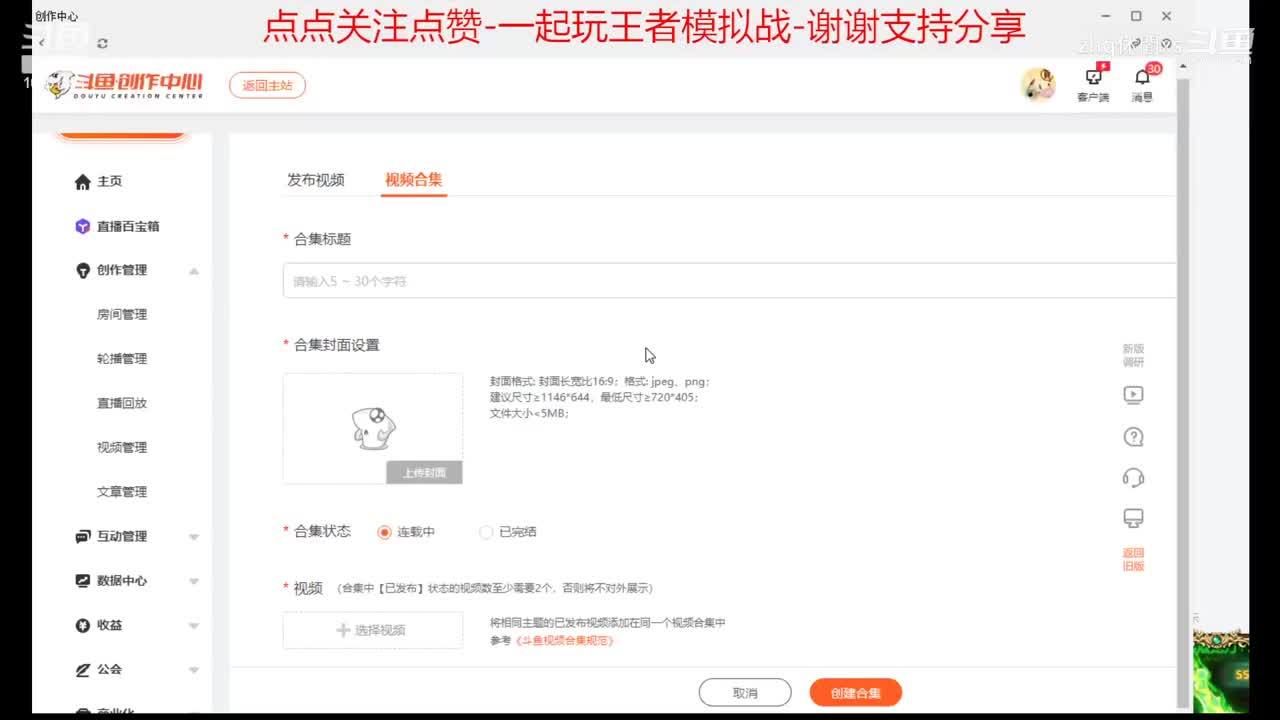Click the 取消 cancel button
1280x720 pixels.
[x=745, y=692]
